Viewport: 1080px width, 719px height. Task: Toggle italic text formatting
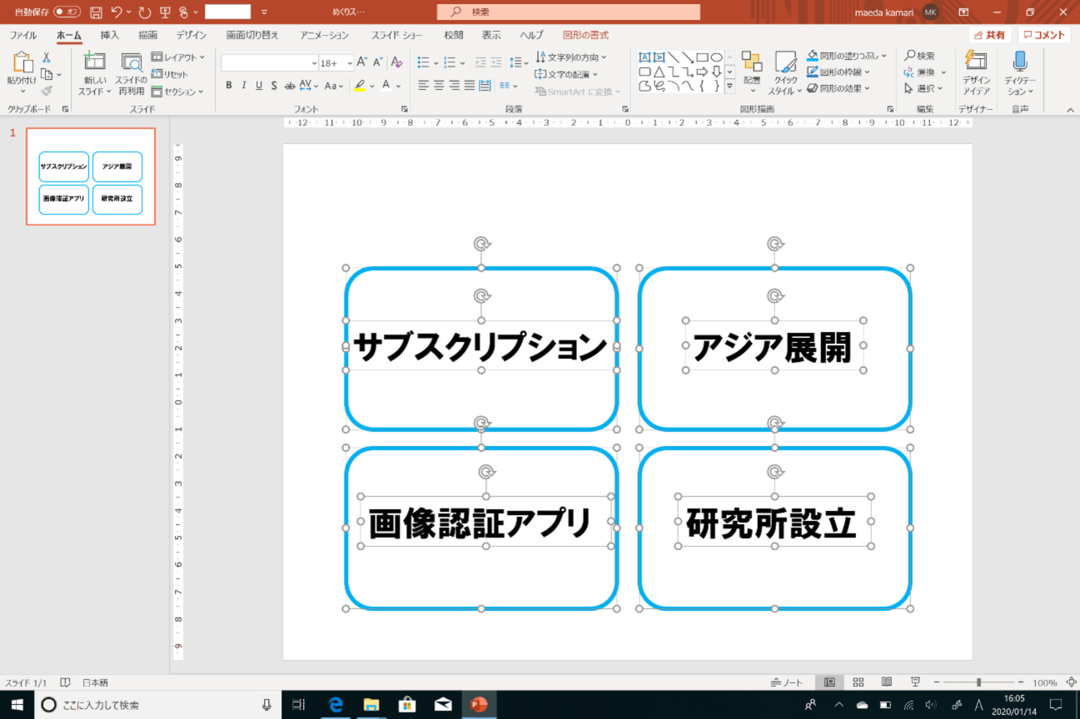coord(244,86)
